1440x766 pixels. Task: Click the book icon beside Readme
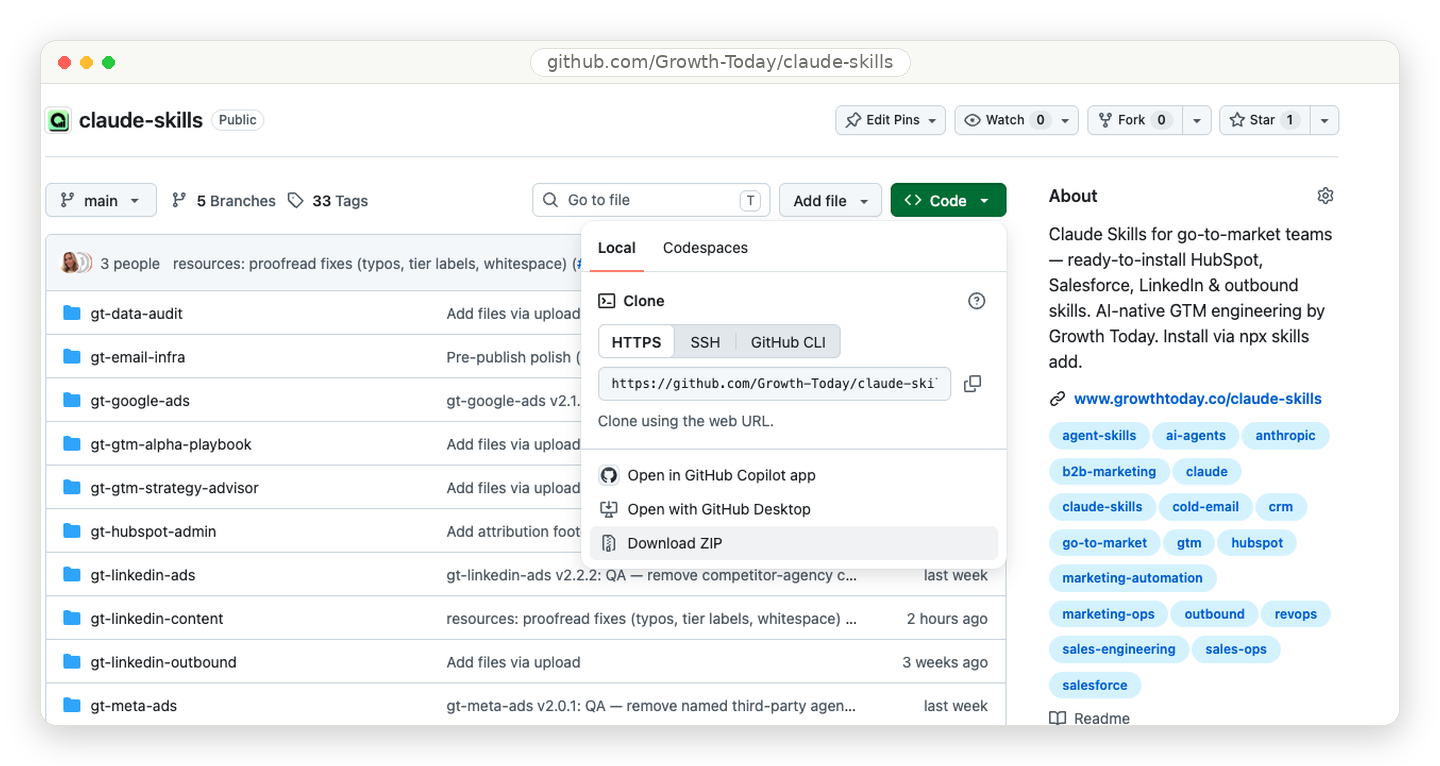click(1058, 718)
